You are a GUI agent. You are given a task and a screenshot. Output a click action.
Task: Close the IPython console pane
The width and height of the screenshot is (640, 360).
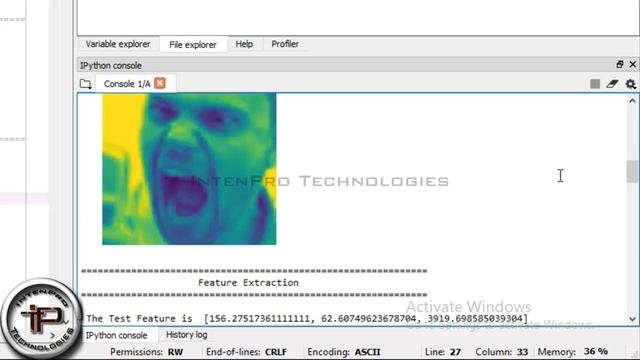(633, 64)
